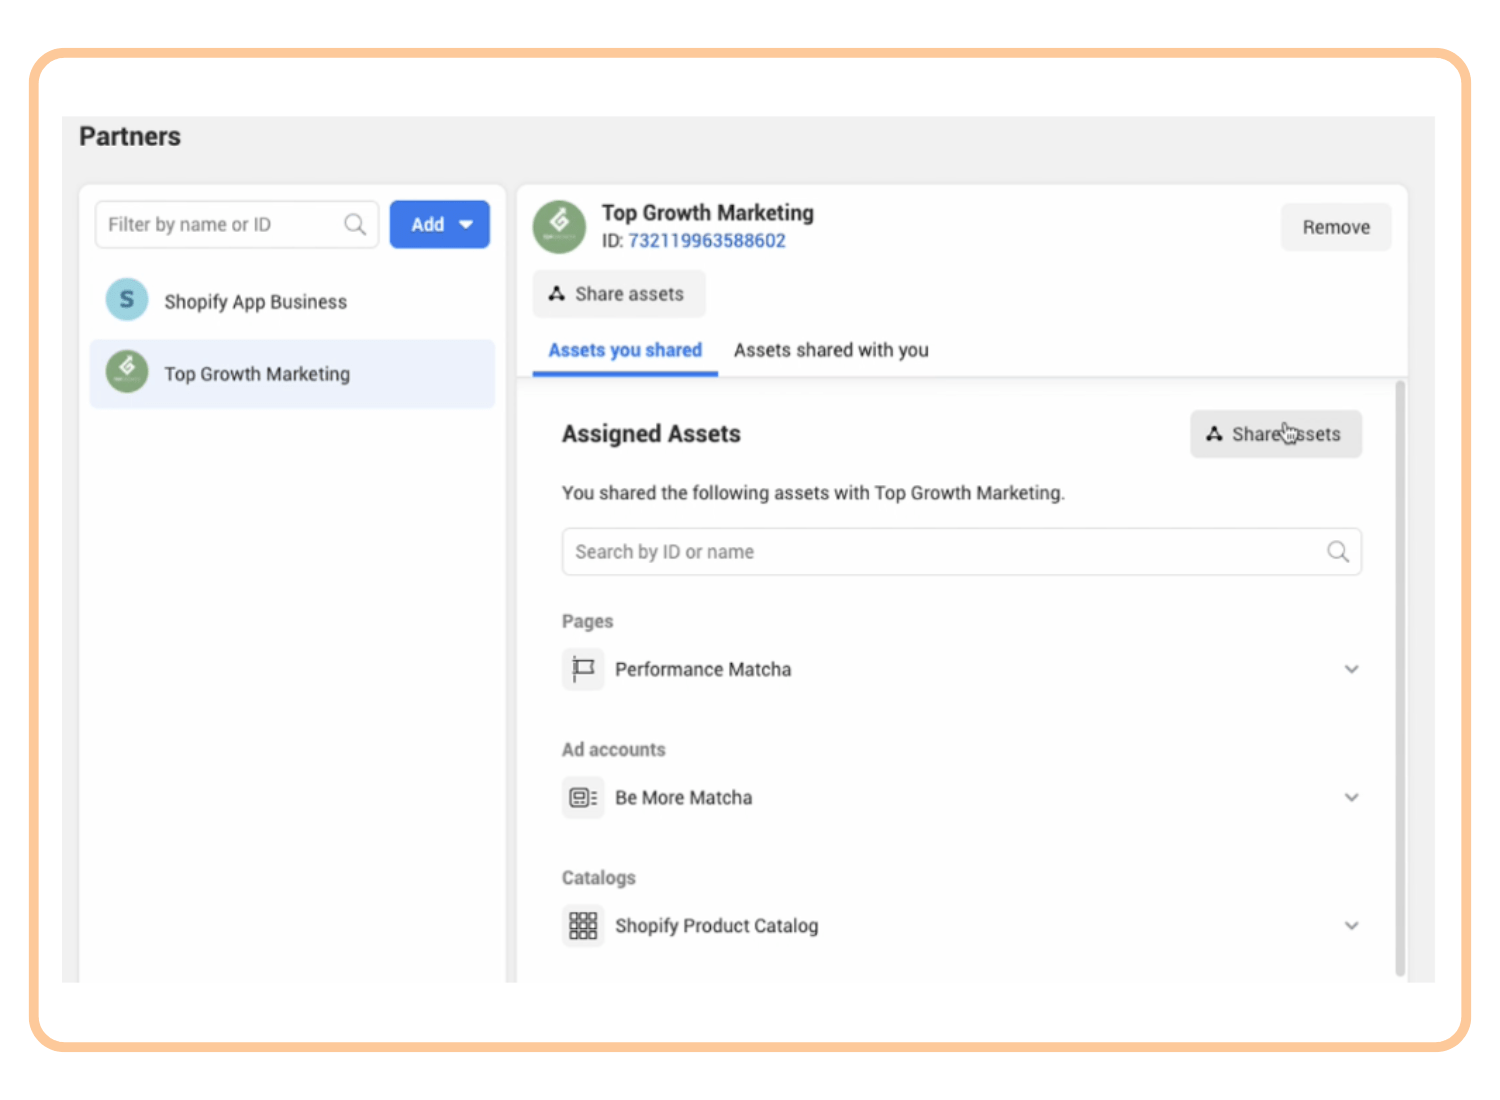
Task: Expand the Performance Matcha row chevron
Action: (x=1351, y=669)
